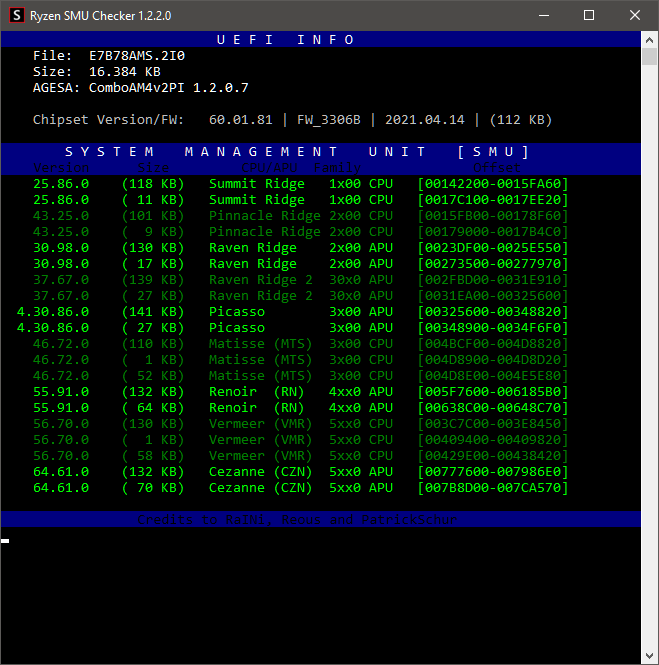Click Matisse offset [004D8900-004D8D20]
The height and width of the screenshot is (665, 659).
coord(493,360)
